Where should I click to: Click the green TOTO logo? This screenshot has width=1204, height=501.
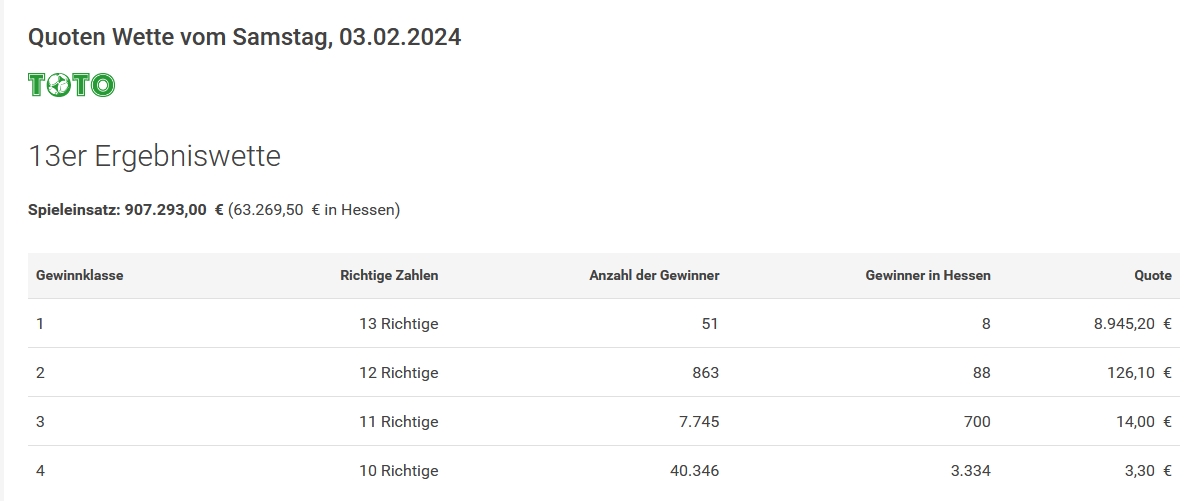[72, 85]
